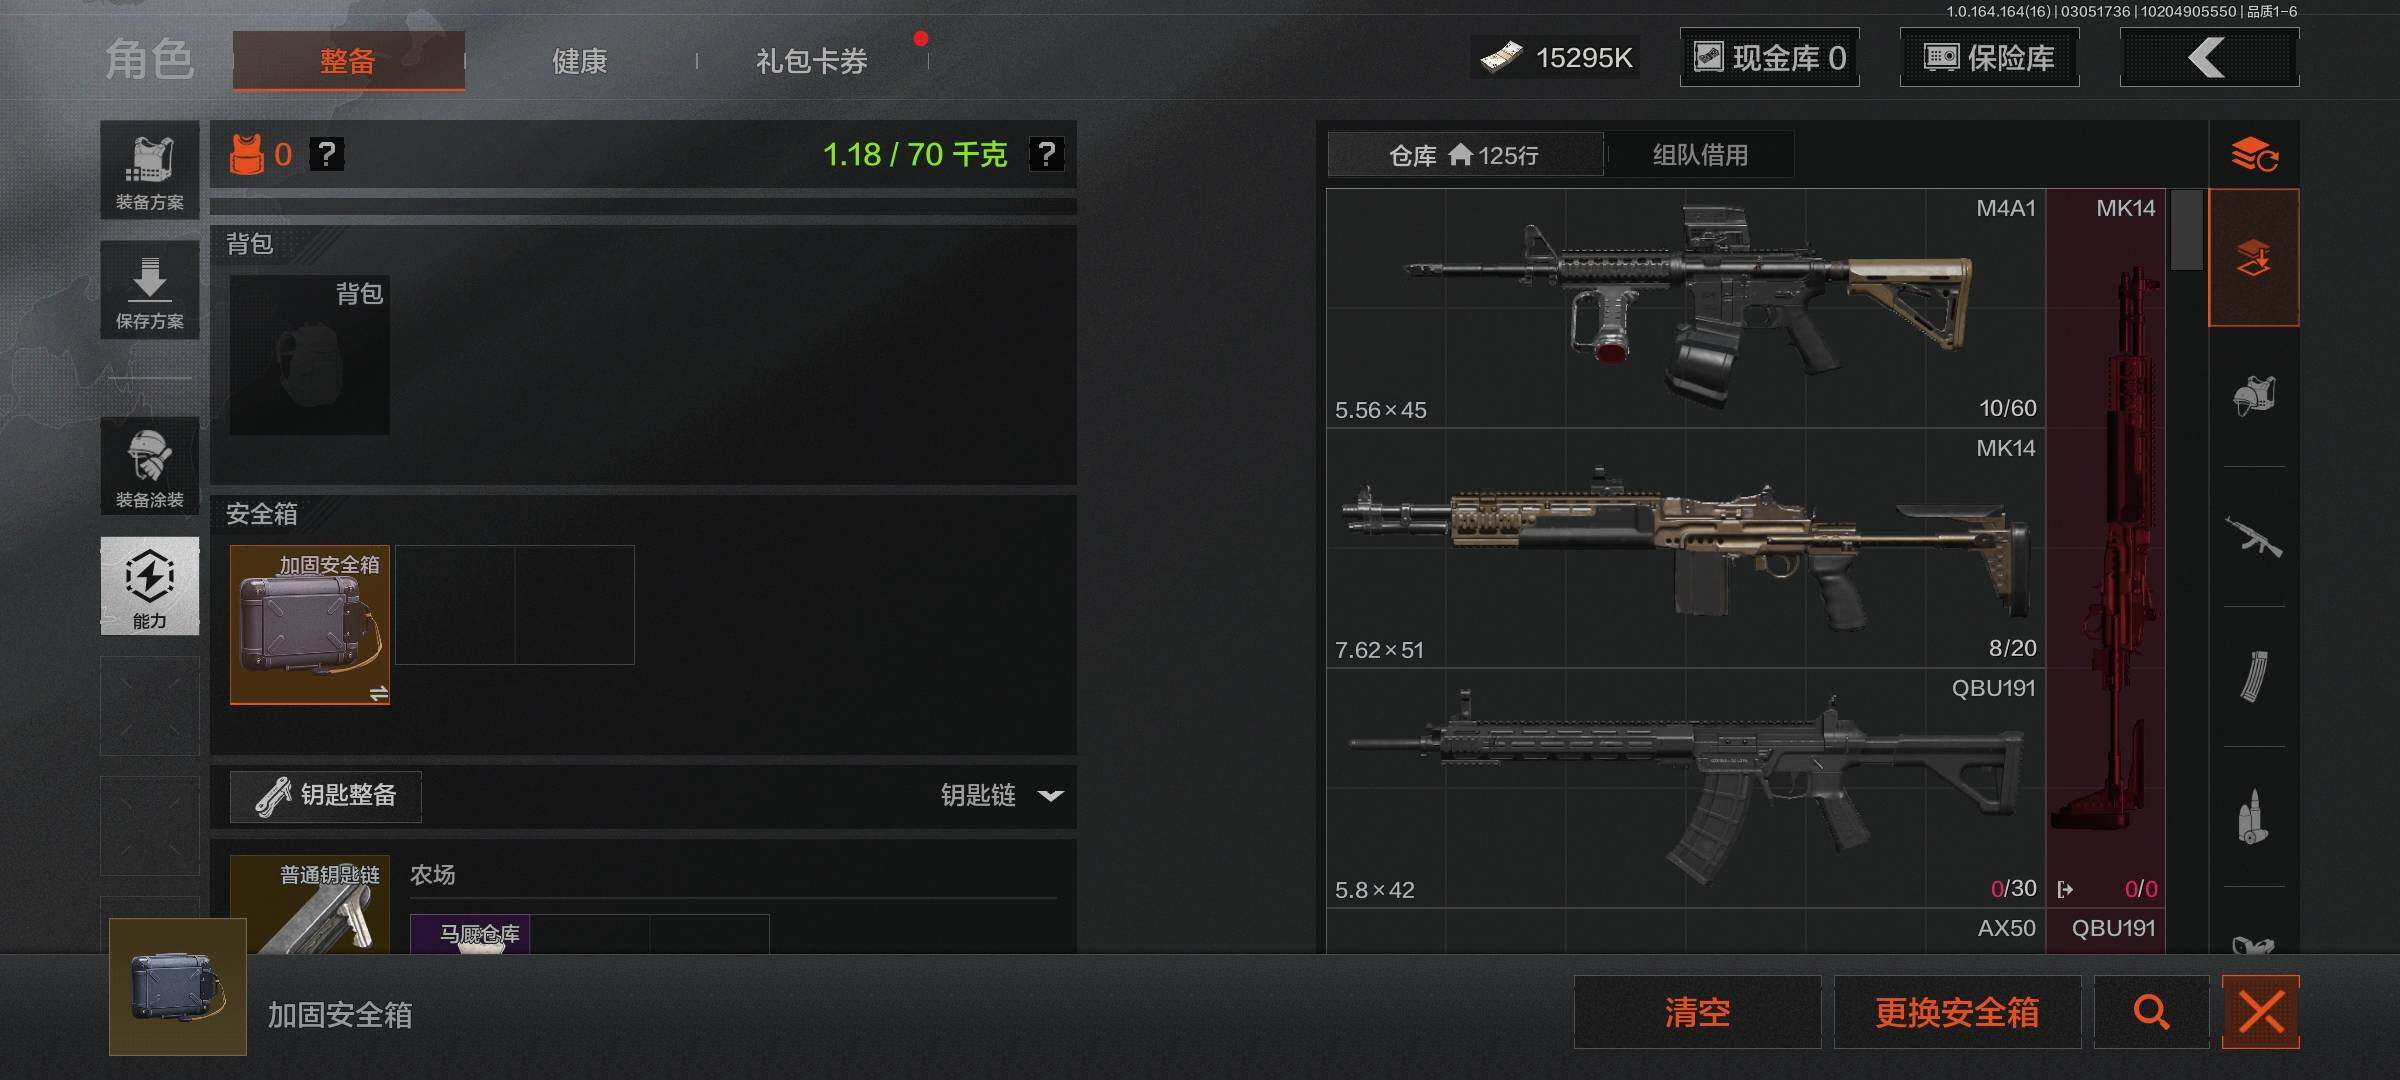Tap the swap arrows on 加固安全箱

378,693
